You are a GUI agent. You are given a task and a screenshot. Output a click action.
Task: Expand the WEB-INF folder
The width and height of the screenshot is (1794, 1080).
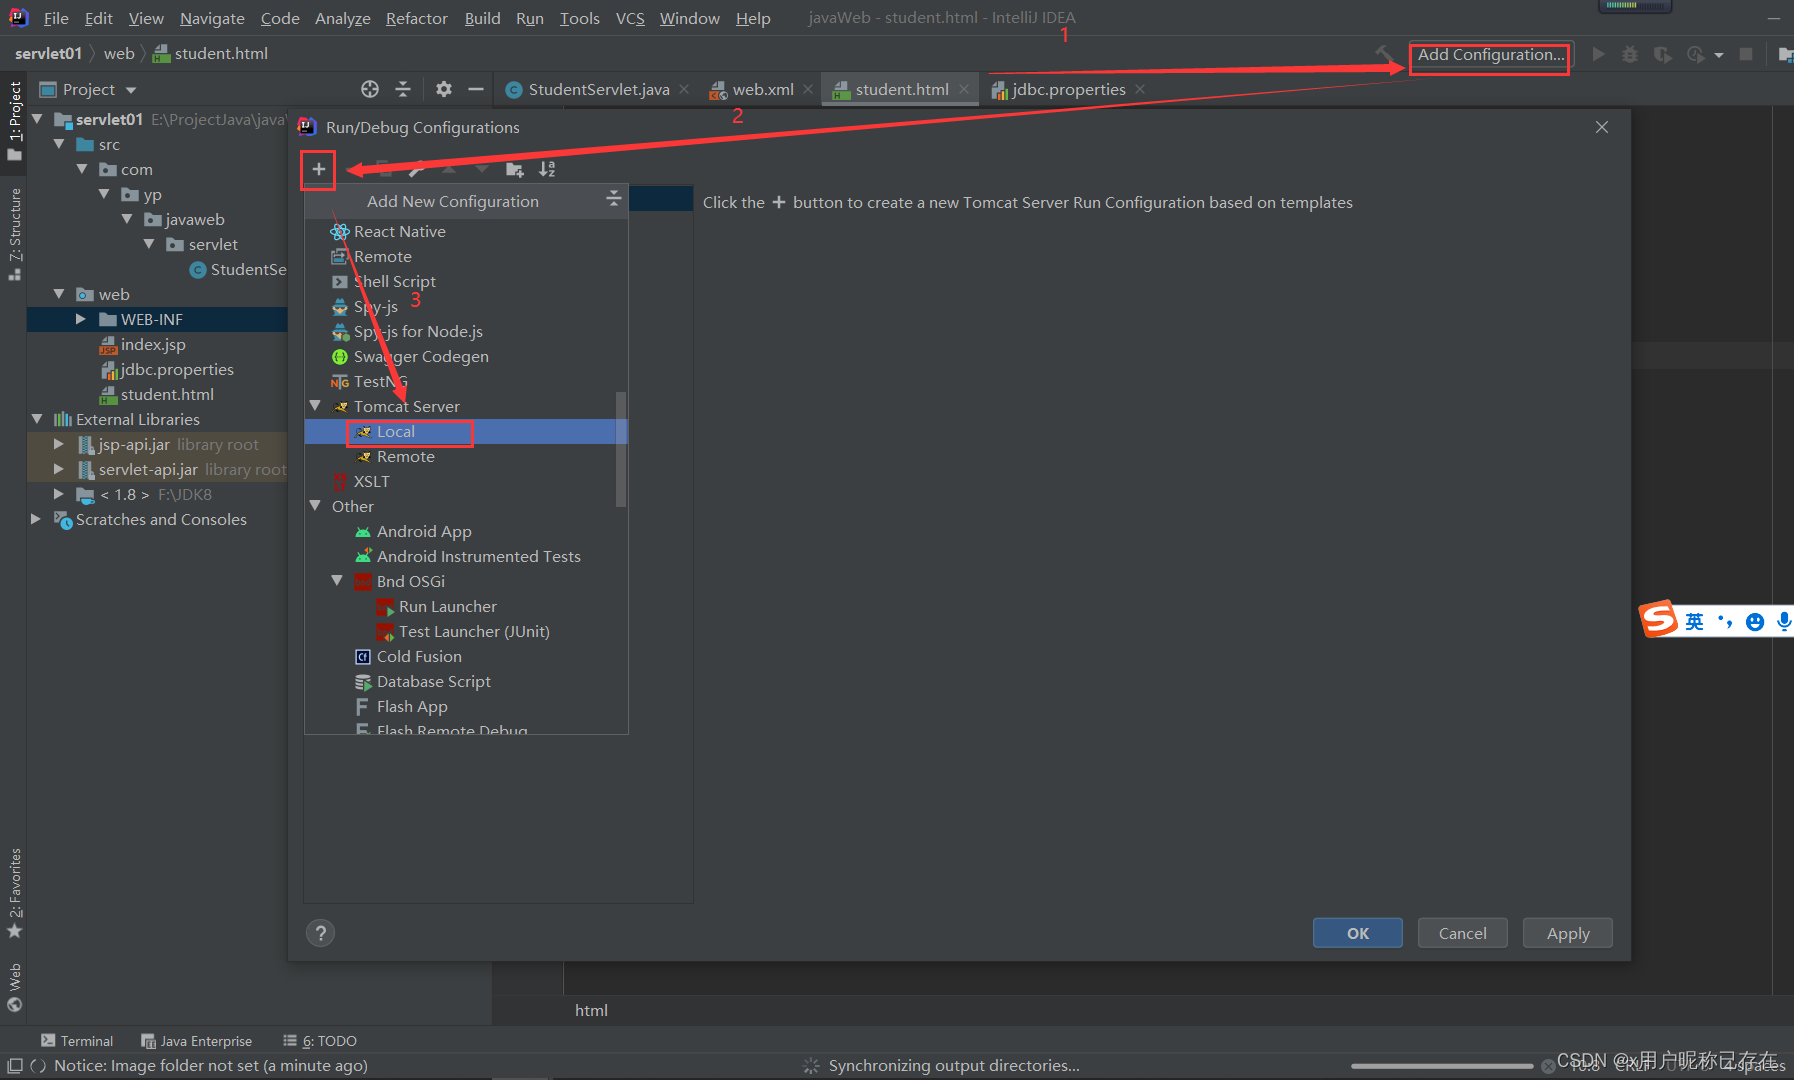click(81, 319)
